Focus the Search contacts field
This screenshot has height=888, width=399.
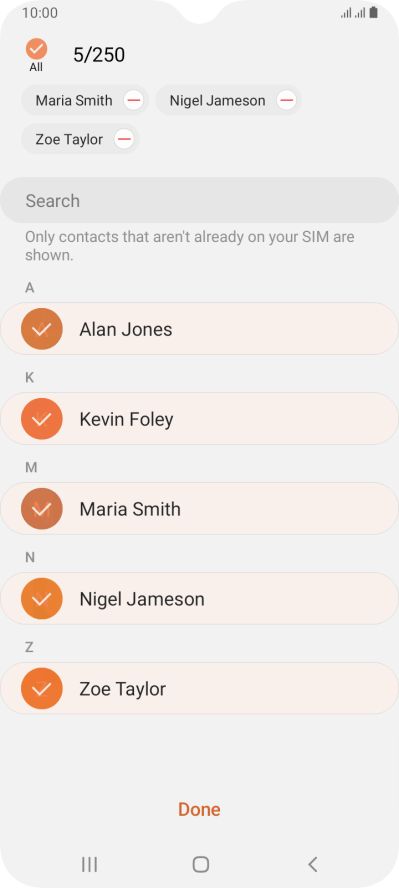[x=199, y=200]
